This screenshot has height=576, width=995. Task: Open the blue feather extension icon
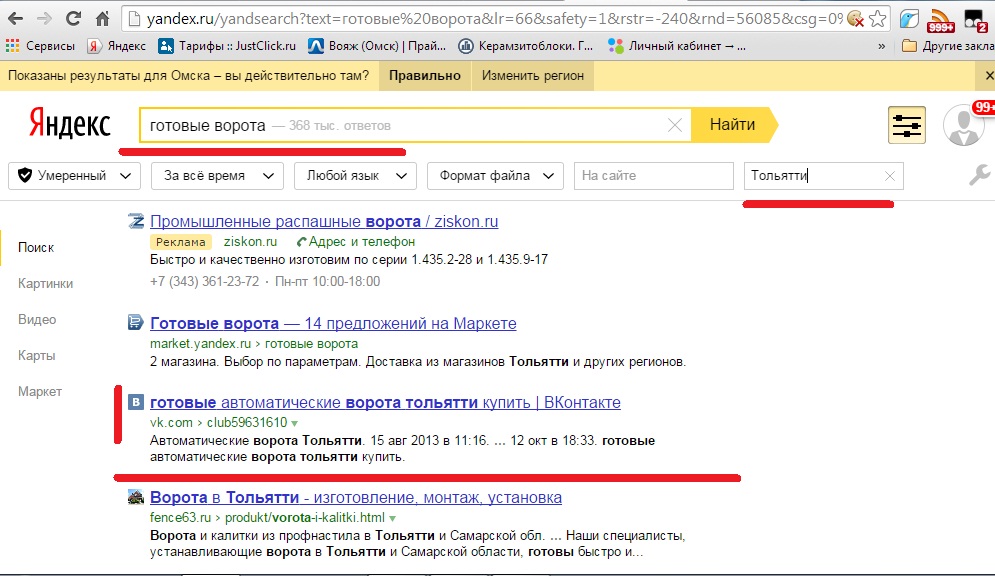pyautogui.click(x=909, y=19)
